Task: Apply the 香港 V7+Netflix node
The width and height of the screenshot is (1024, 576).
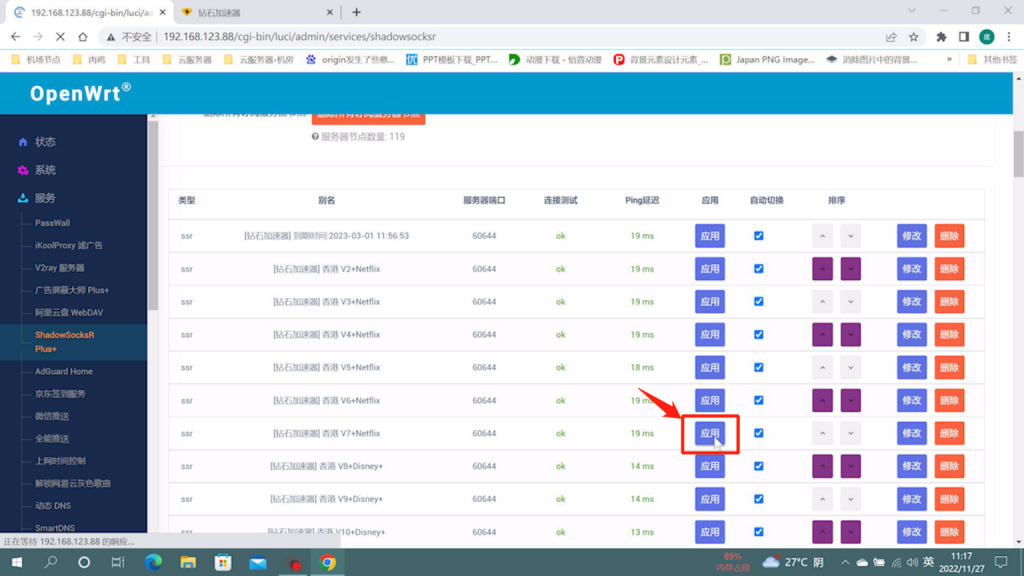Action: [710, 433]
